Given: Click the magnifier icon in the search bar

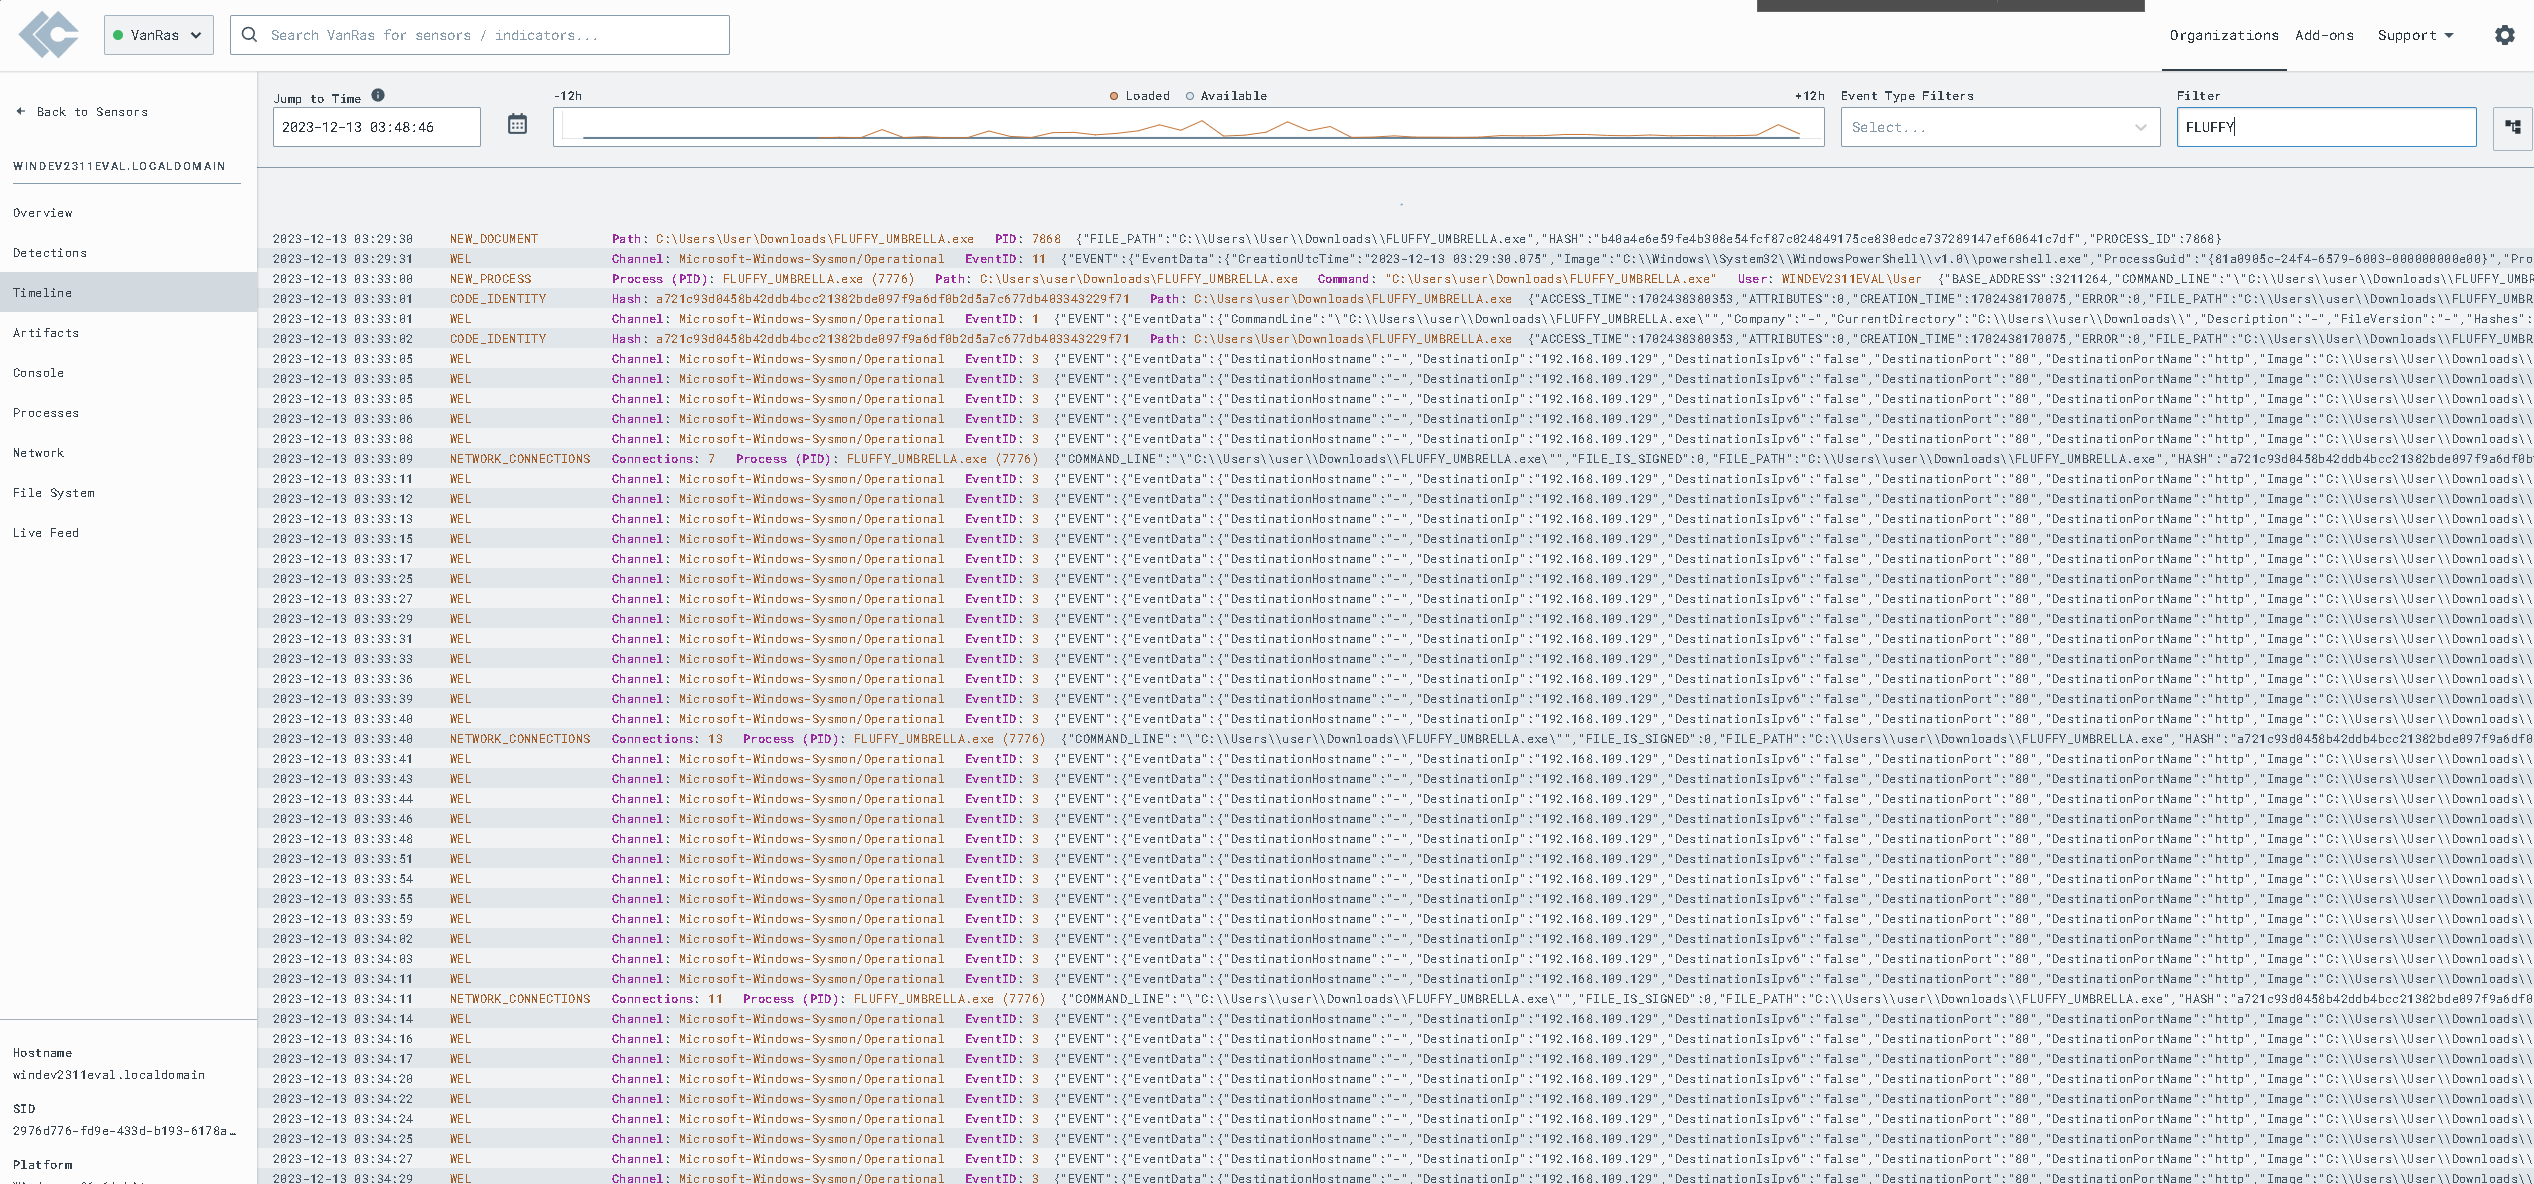Looking at the screenshot, I should point(249,35).
